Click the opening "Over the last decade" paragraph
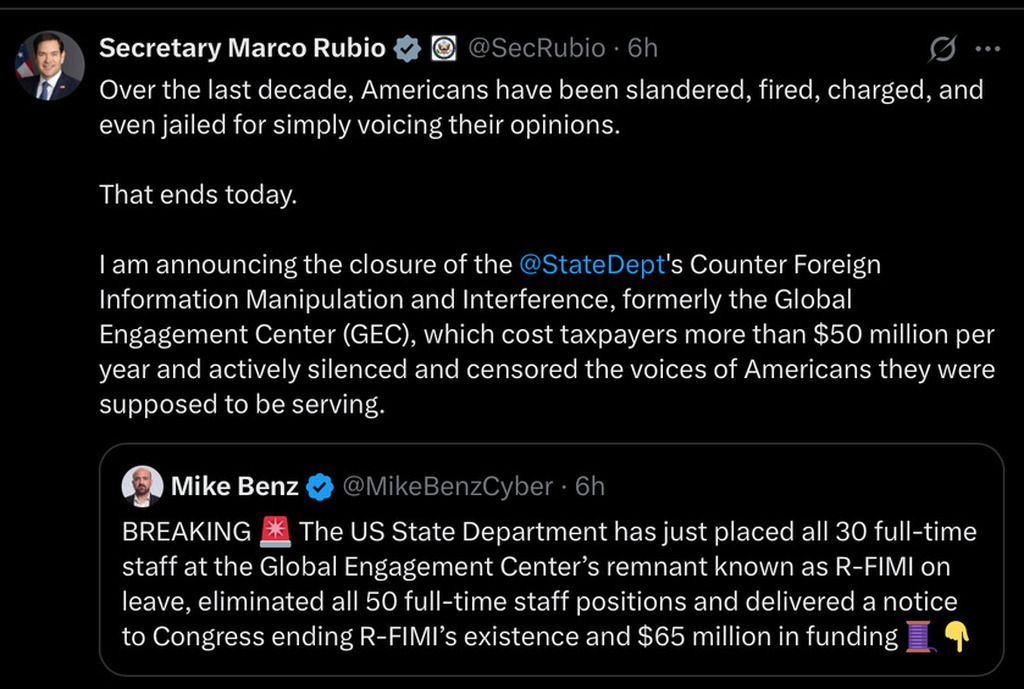Viewport: 1024px width, 689px height. pyautogui.click(x=540, y=108)
